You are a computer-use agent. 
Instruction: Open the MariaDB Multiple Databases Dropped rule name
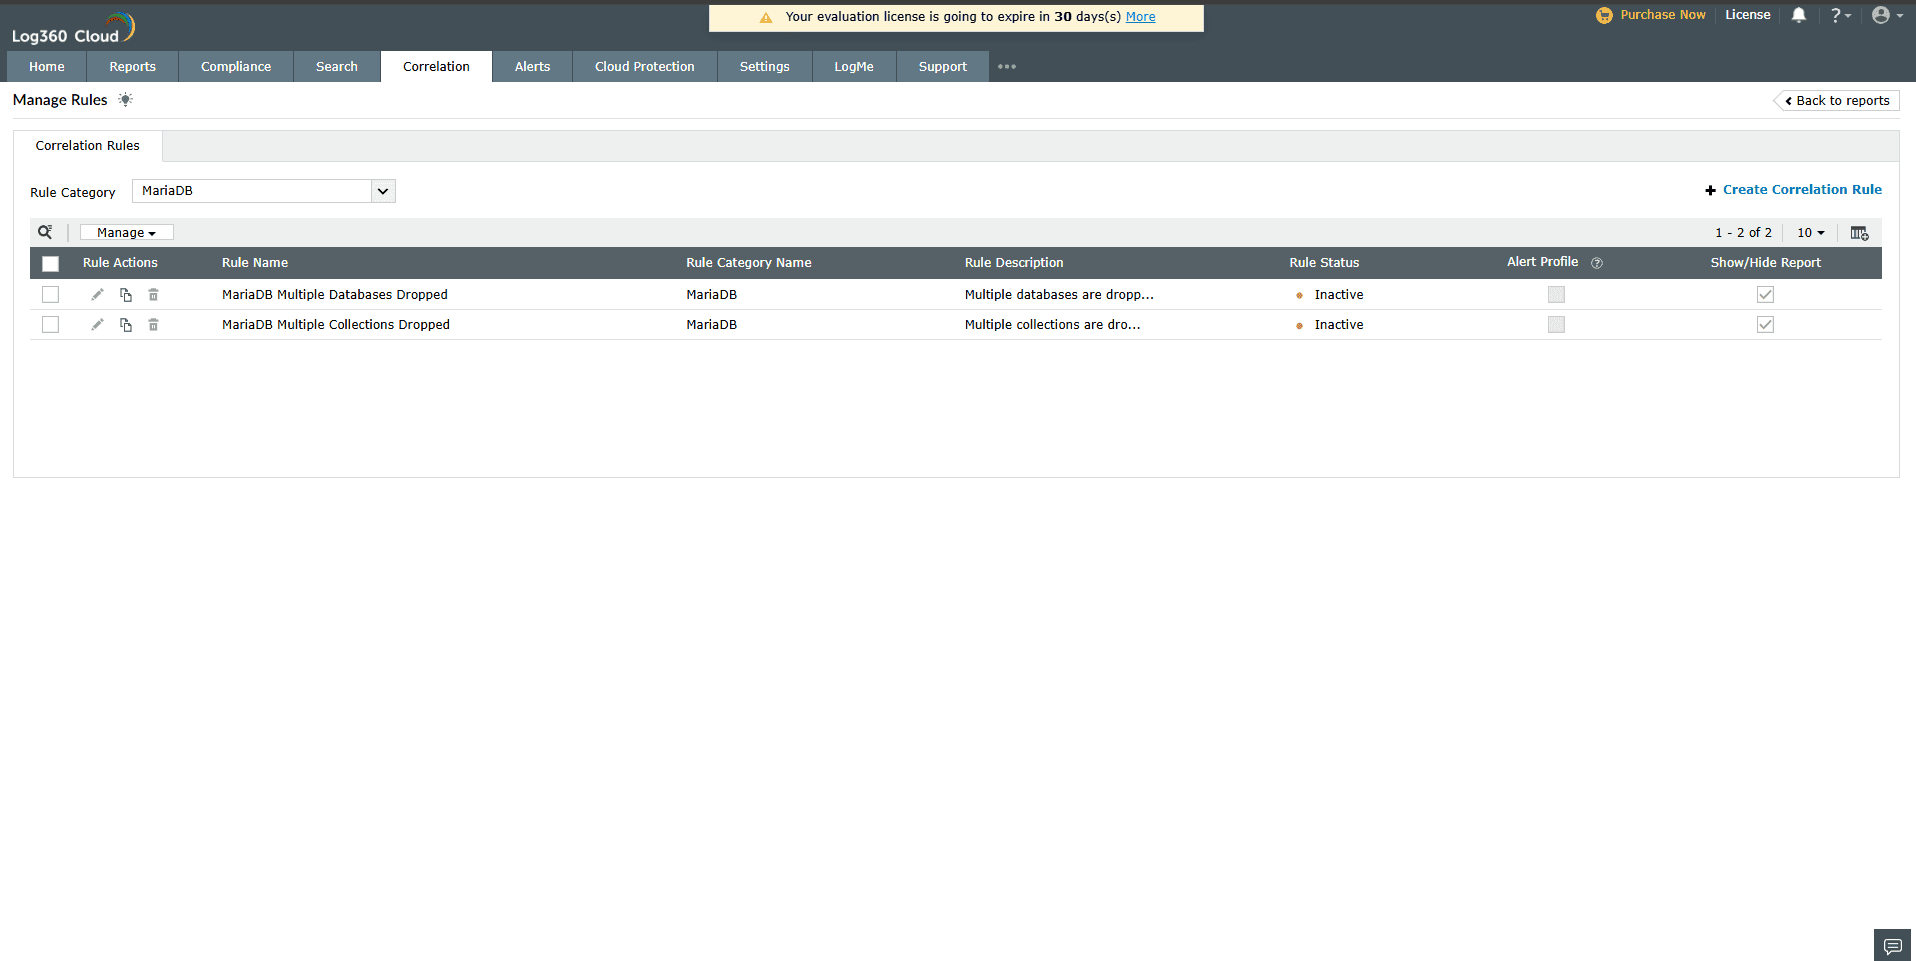[335, 295]
